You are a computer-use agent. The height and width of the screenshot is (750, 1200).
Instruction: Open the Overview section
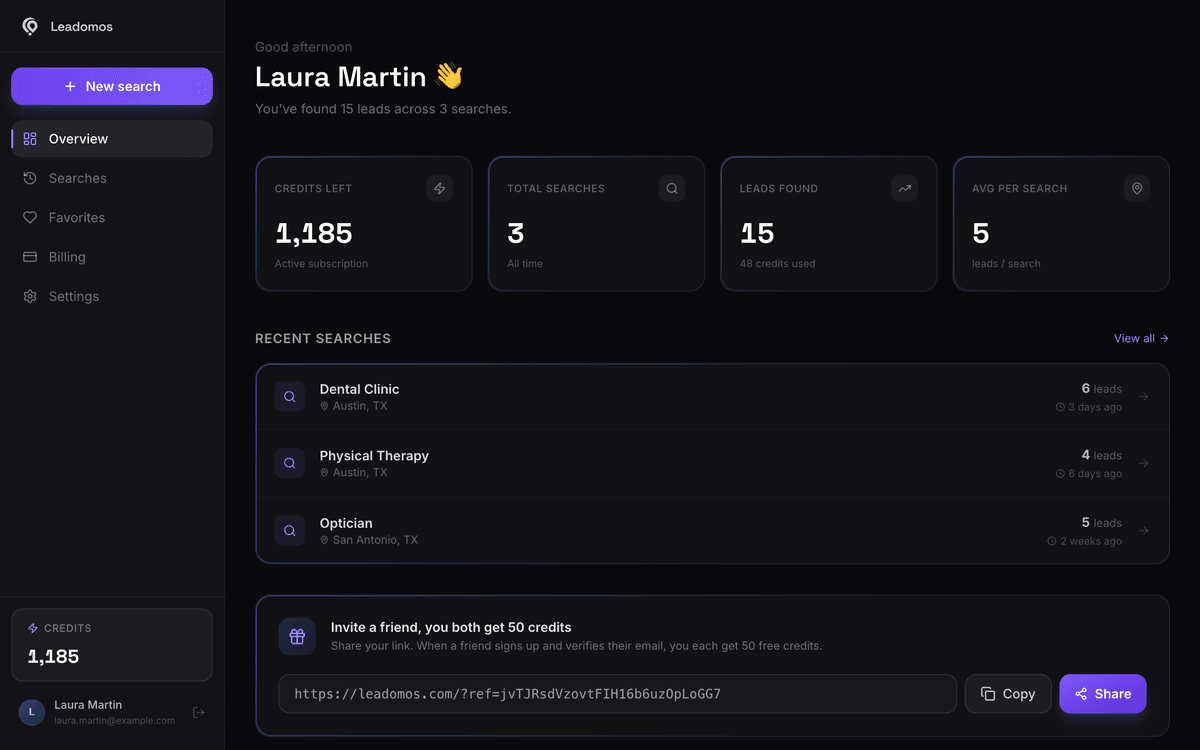pyautogui.click(x=112, y=139)
